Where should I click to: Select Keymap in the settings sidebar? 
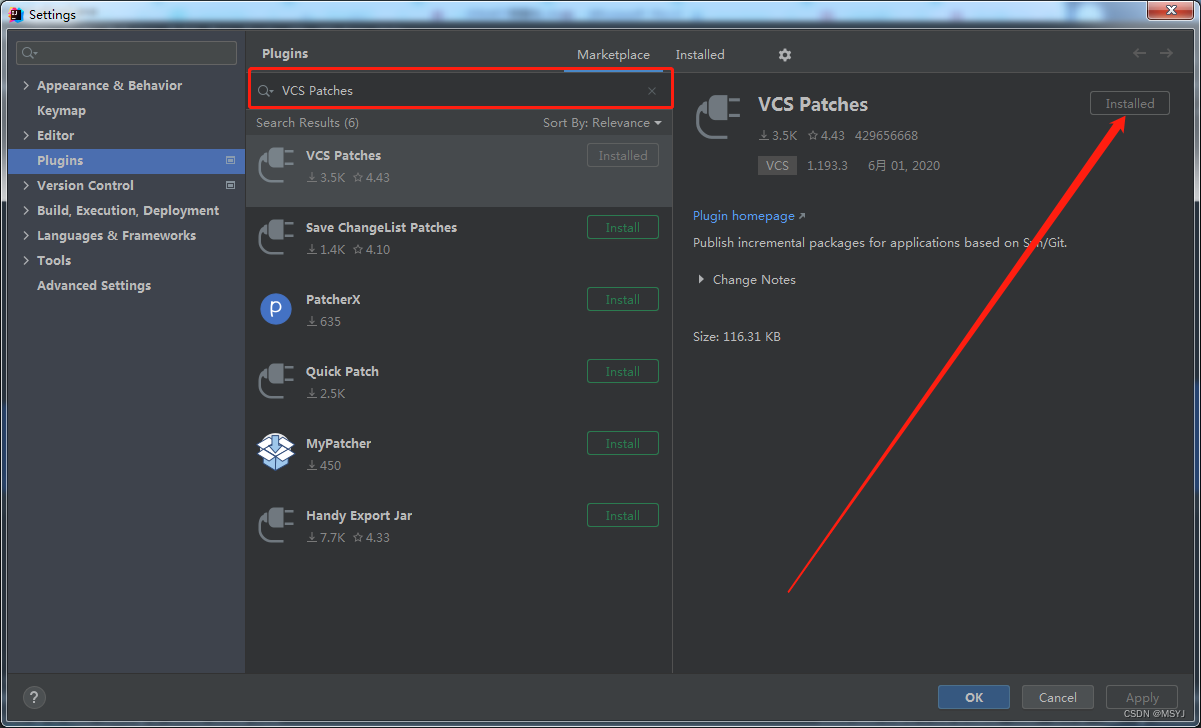coord(61,110)
